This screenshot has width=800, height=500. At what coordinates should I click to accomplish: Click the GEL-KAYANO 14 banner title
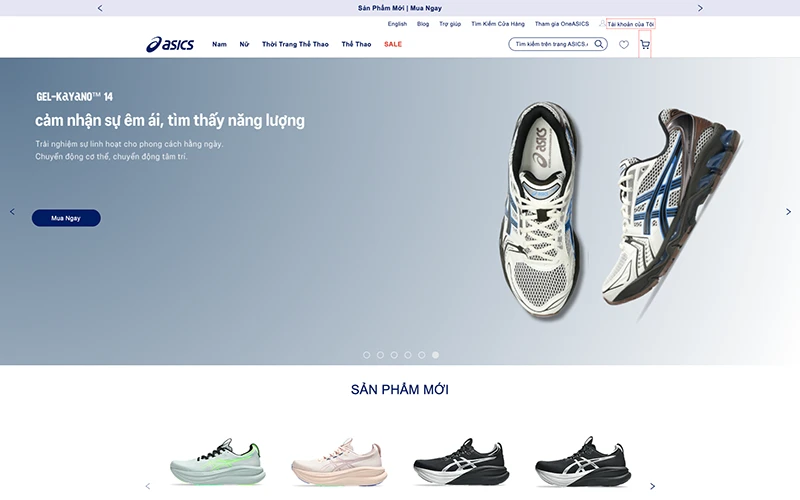pos(74,97)
